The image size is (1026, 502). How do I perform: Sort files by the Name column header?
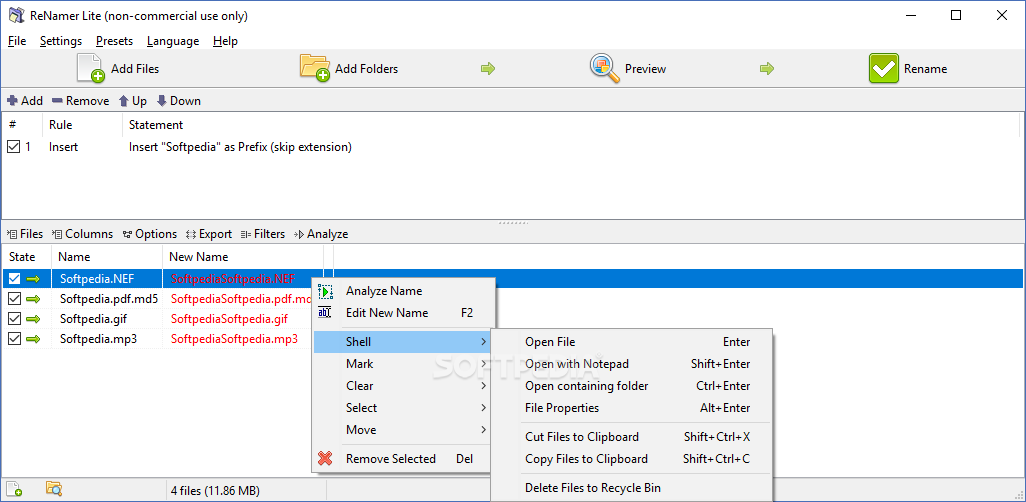click(x=107, y=257)
